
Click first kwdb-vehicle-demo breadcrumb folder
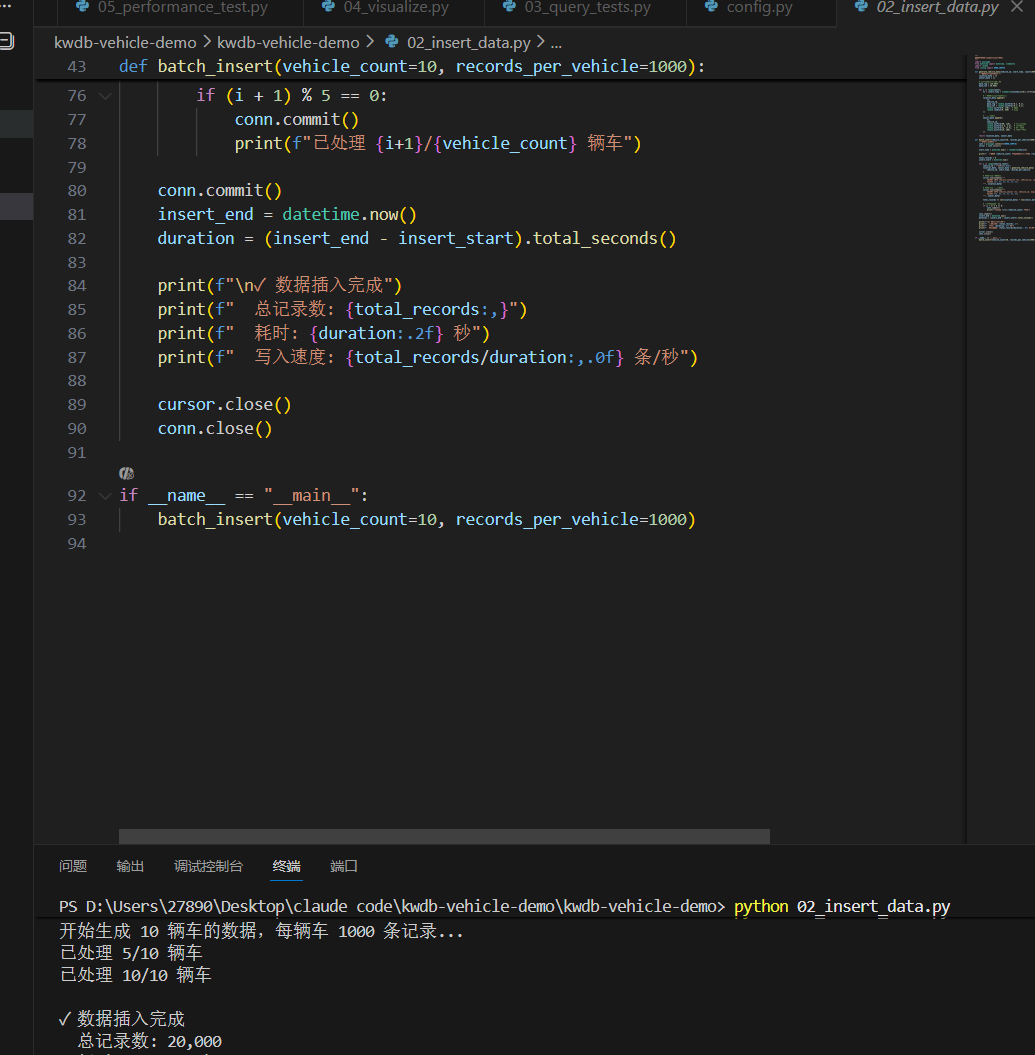125,42
